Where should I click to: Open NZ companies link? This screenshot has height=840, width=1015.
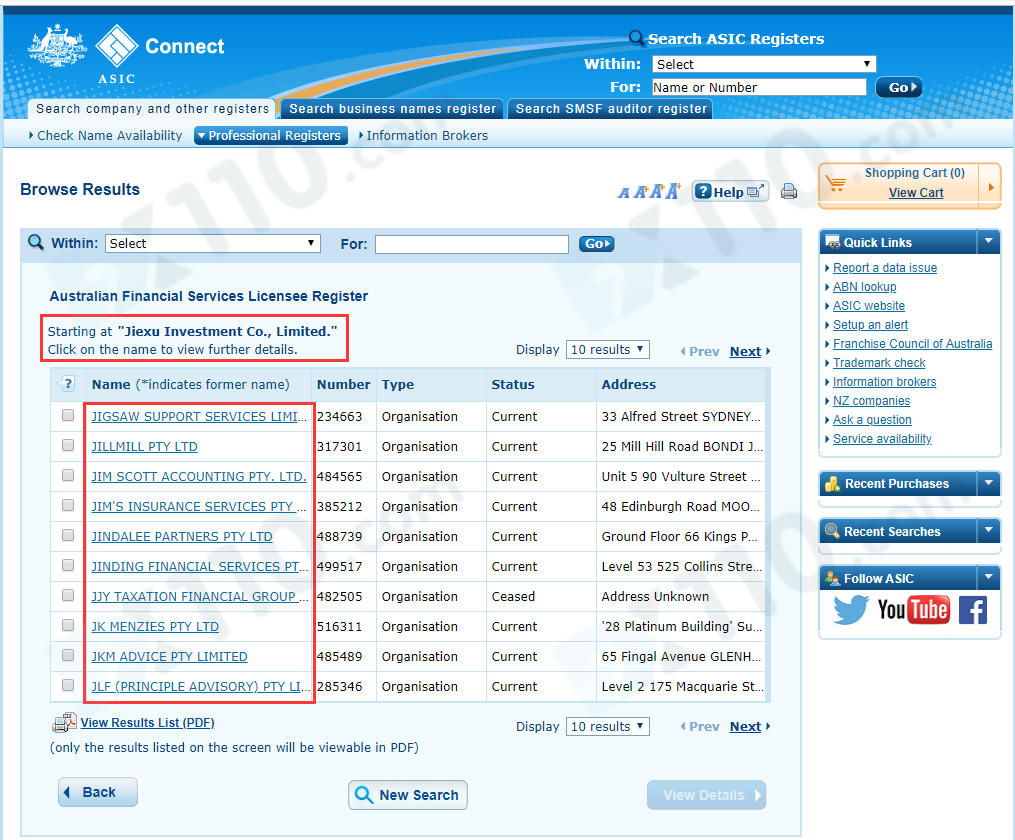[x=871, y=401]
